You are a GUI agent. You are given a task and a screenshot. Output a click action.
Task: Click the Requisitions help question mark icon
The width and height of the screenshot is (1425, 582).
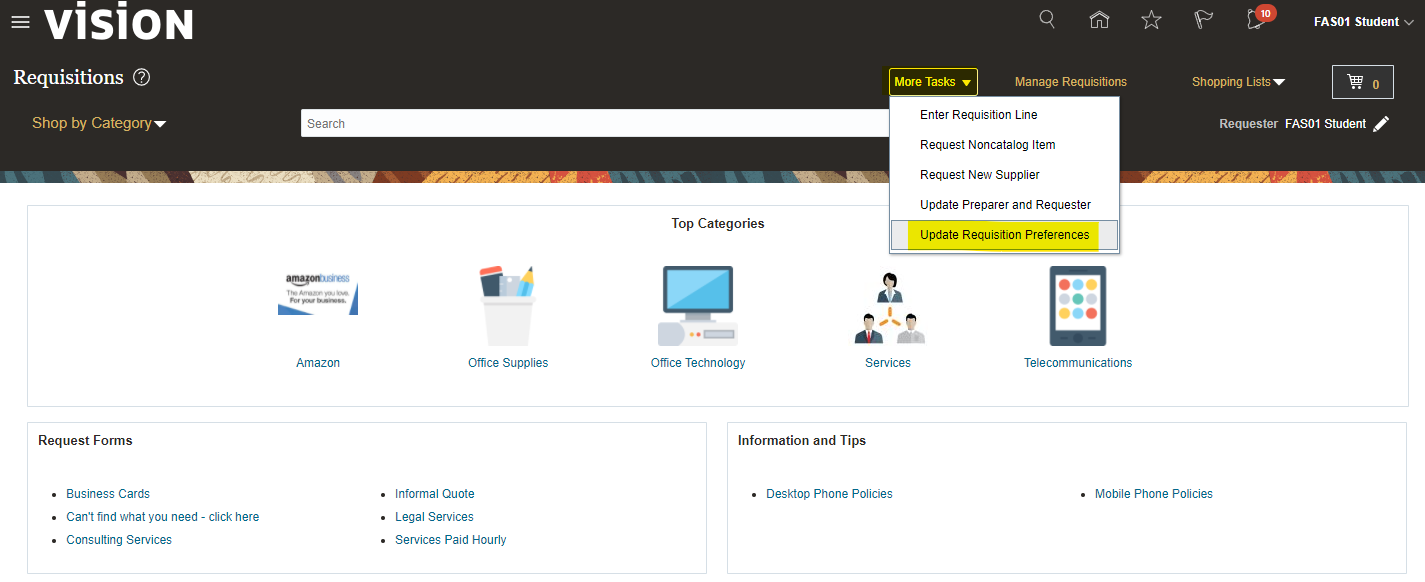coord(142,78)
